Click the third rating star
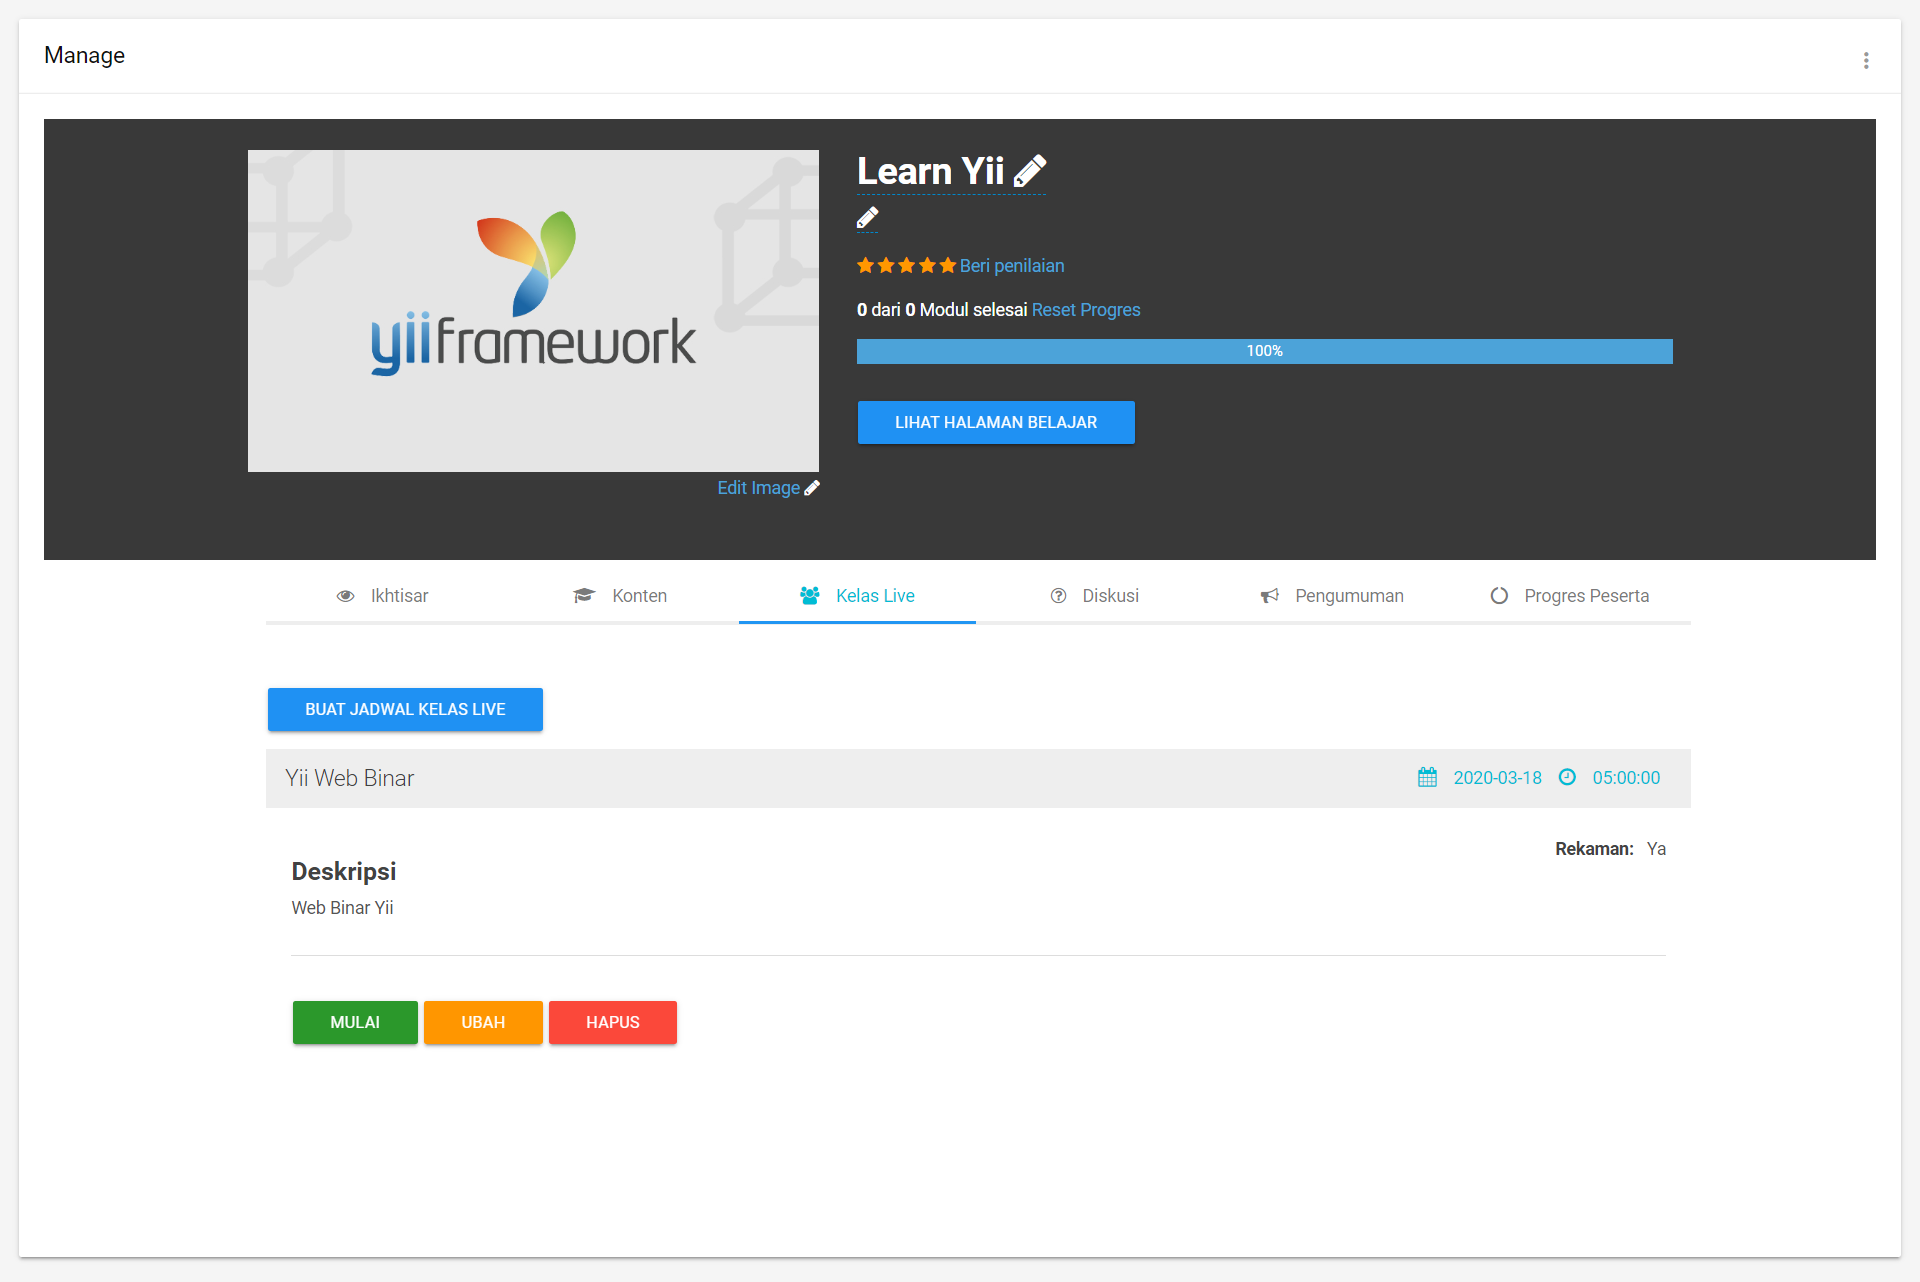Viewport: 1920px width, 1282px height. (907, 265)
